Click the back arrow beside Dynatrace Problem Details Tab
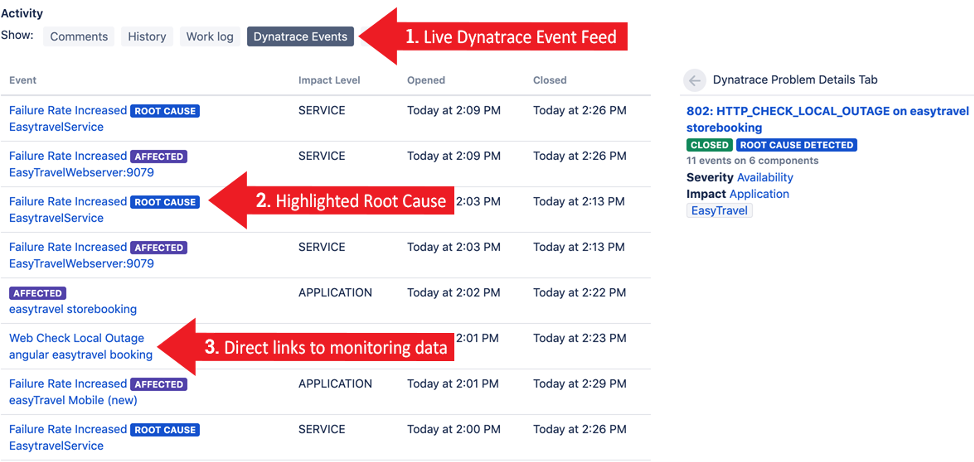 [694, 80]
